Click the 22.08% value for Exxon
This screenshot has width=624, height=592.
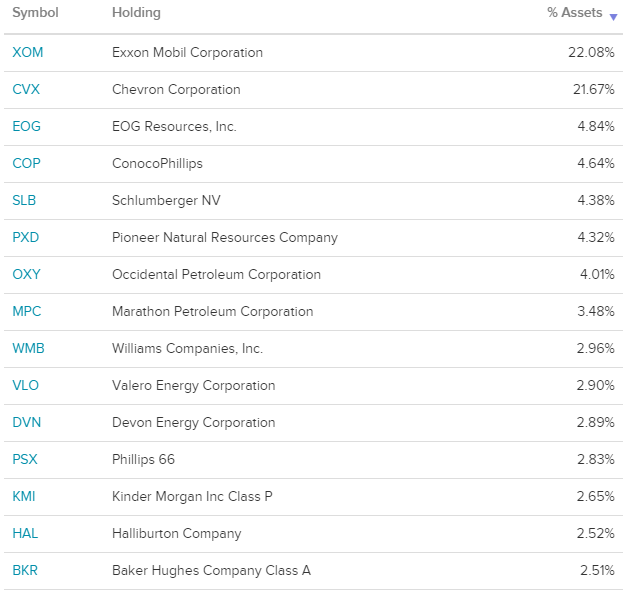[x=591, y=52]
